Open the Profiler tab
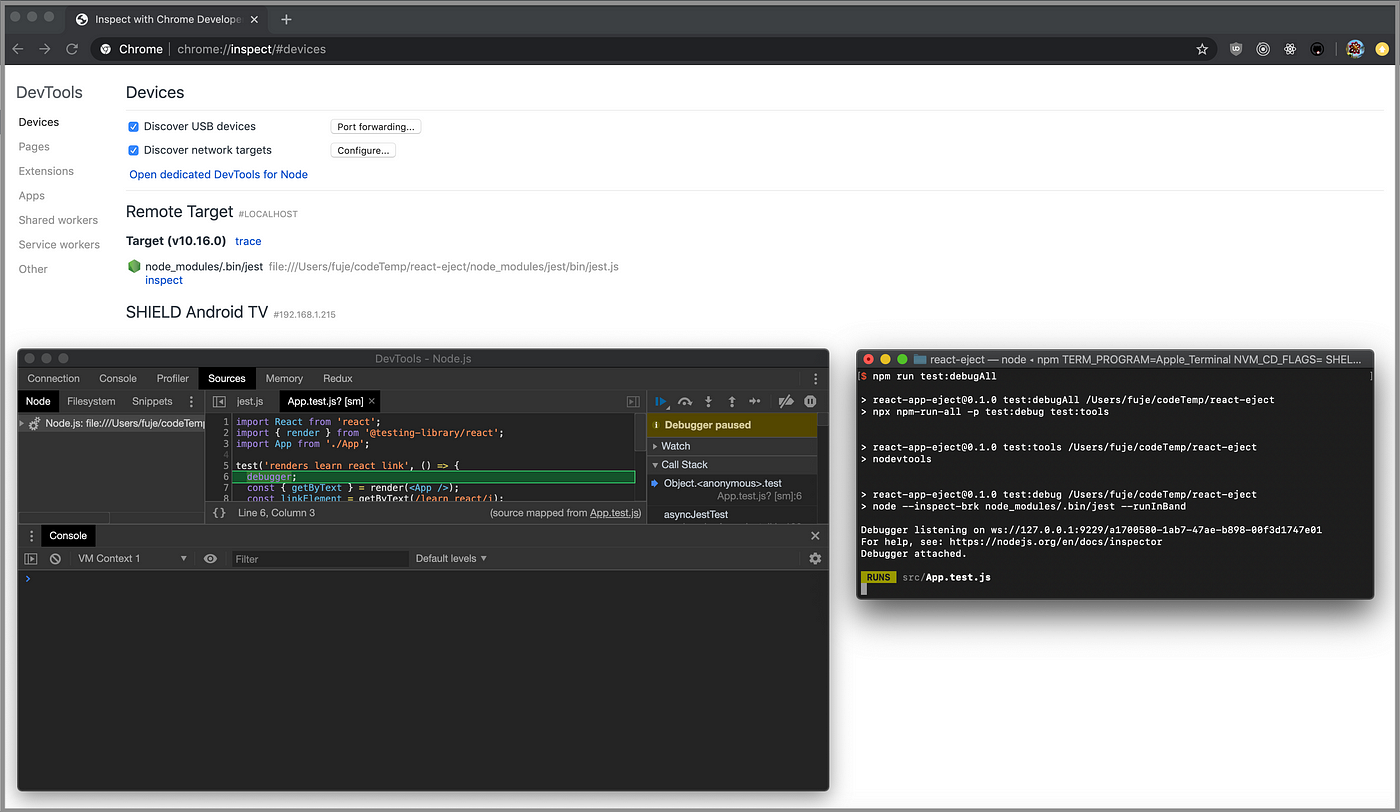 [173, 379]
